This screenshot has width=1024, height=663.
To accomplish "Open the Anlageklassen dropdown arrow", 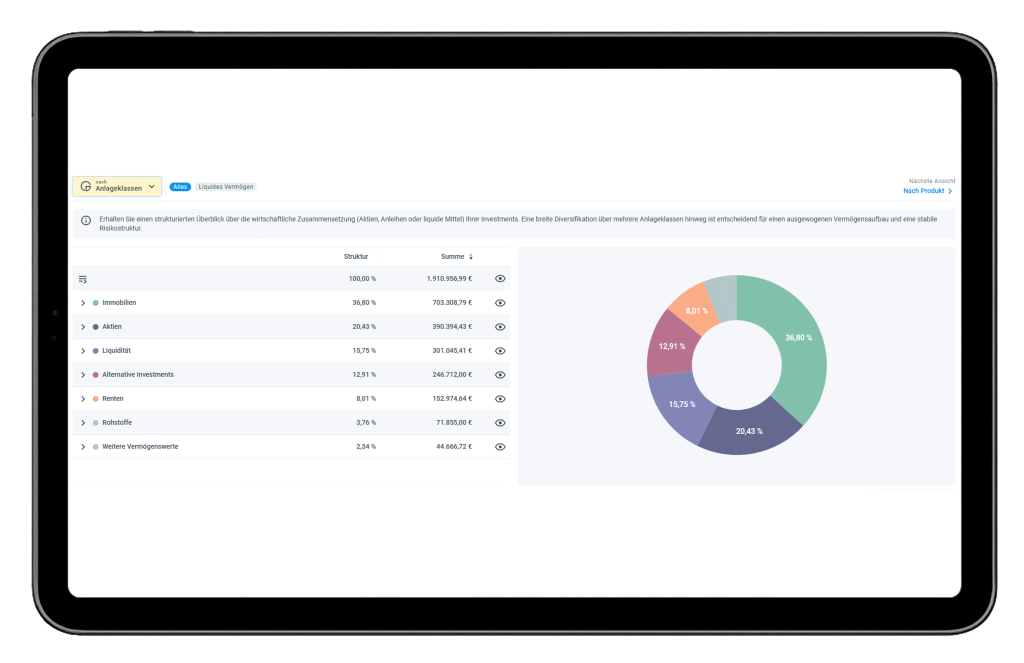I will point(151,187).
